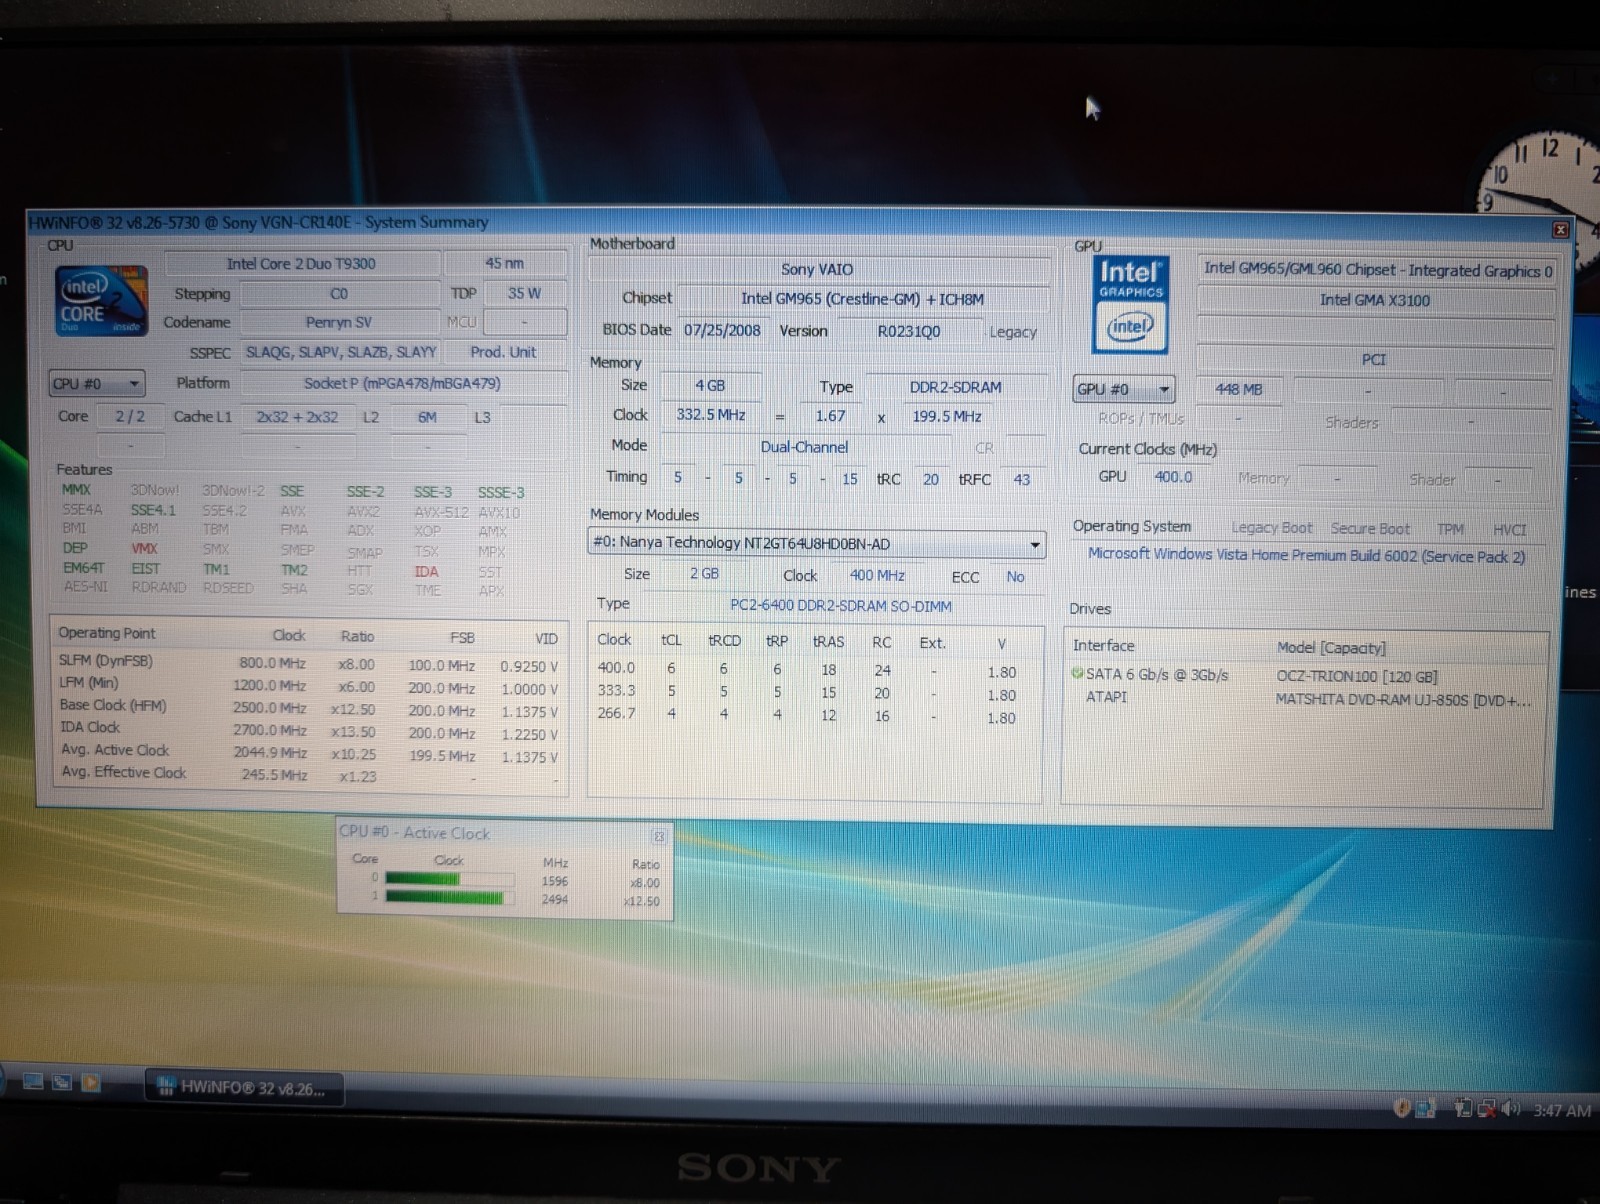Click the 4 GB memory size value
This screenshot has height=1204, width=1600.
[x=710, y=385]
